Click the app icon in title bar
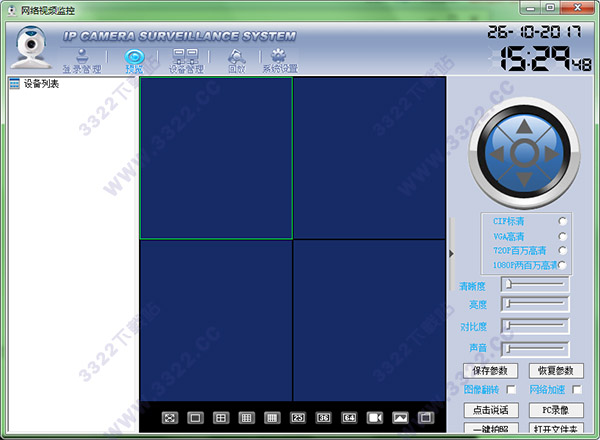Viewport: 600px width, 440px height. tap(12, 10)
